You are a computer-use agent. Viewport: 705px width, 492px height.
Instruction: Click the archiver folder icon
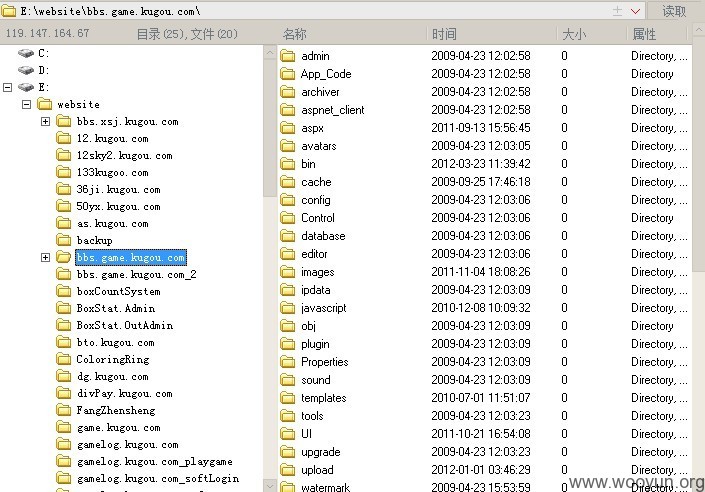tap(288, 92)
